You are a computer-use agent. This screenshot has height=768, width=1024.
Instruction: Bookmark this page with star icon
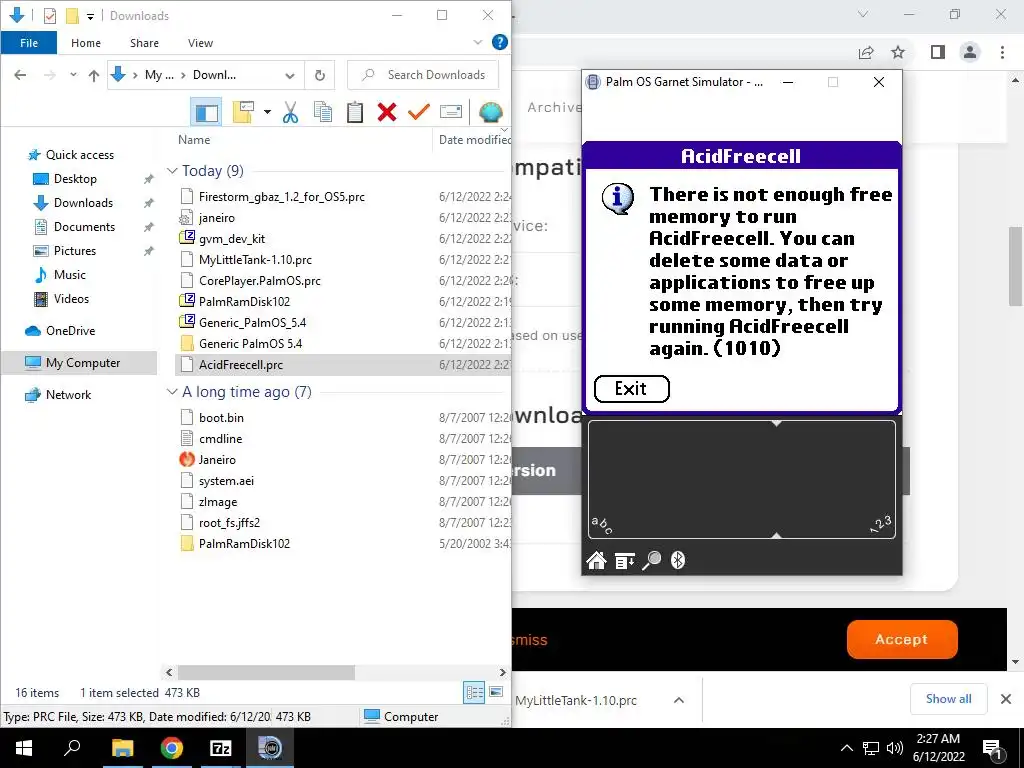[898, 52]
